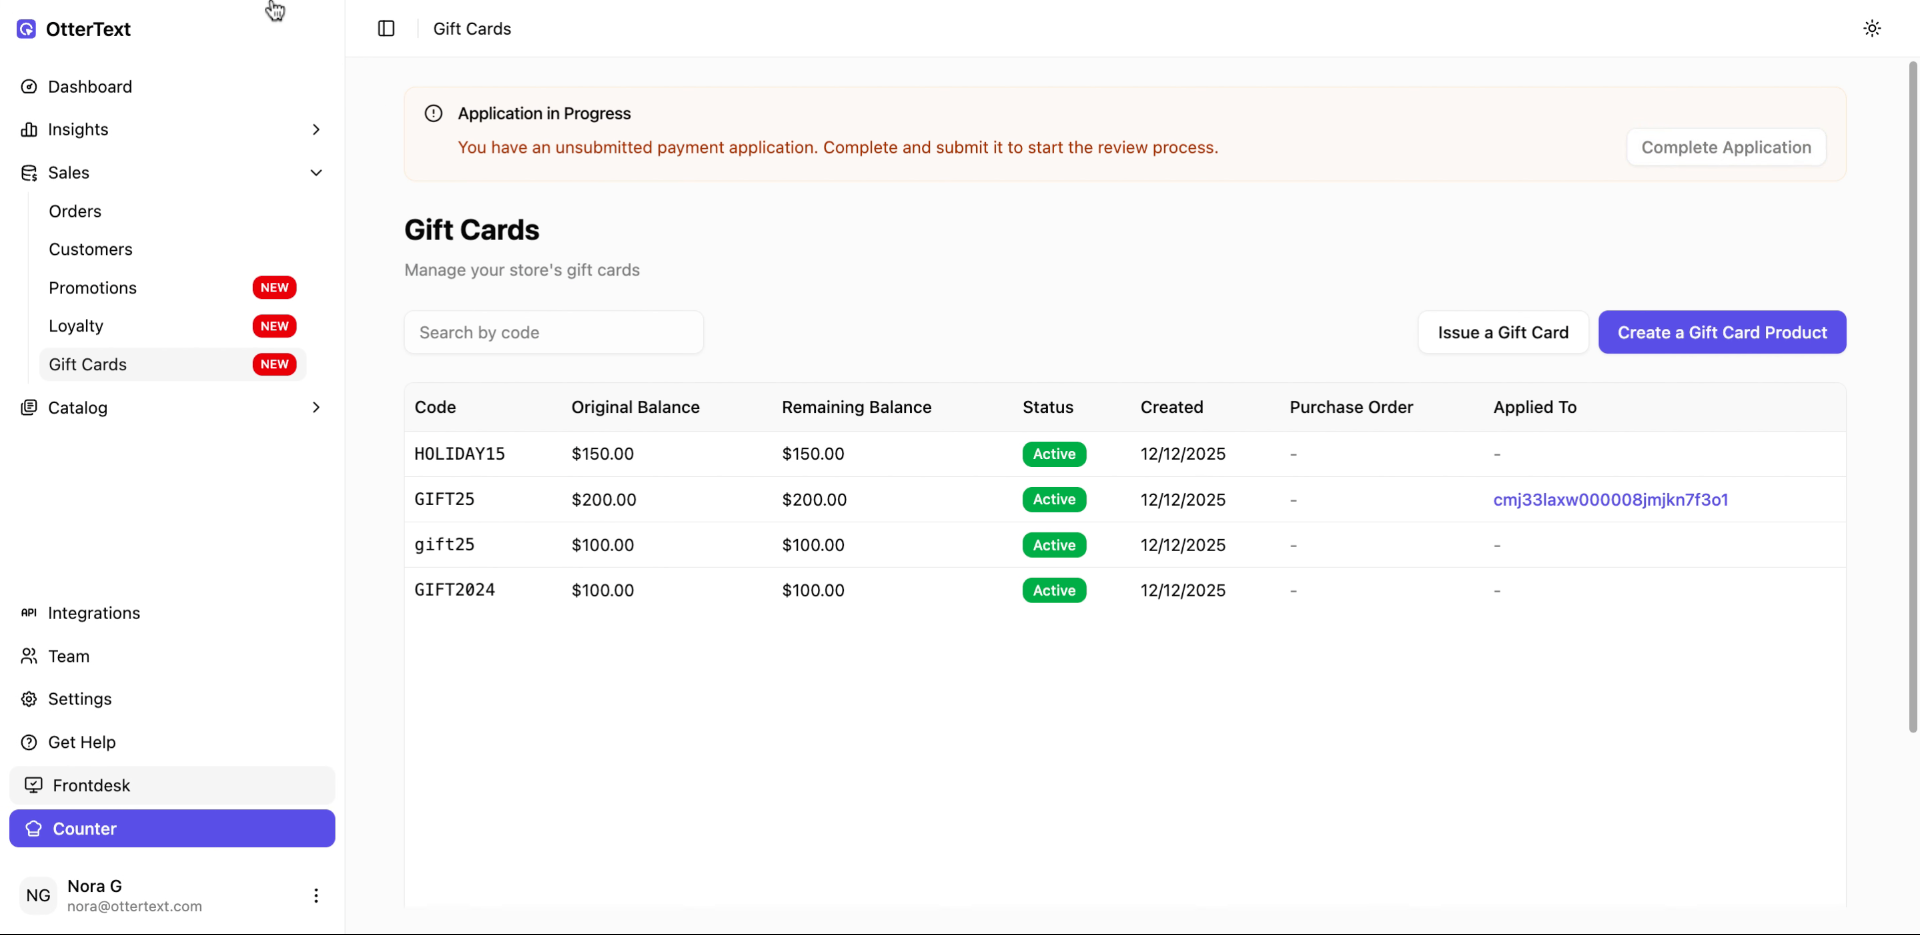Open the Nora G account options menu

click(316, 896)
